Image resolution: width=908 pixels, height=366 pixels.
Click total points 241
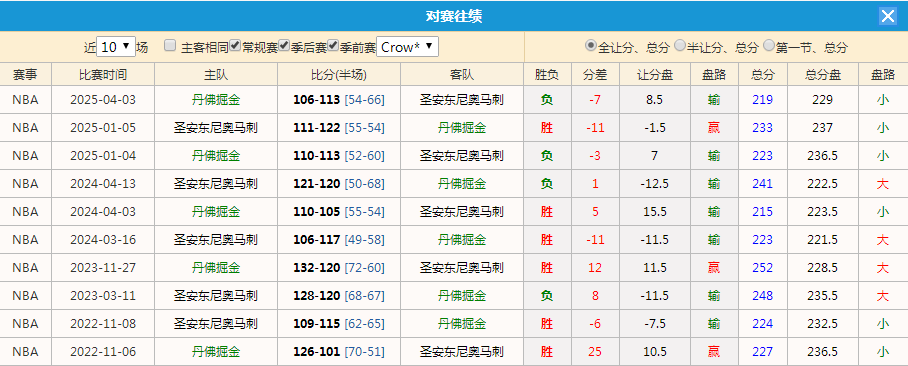click(x=763, y=184)
